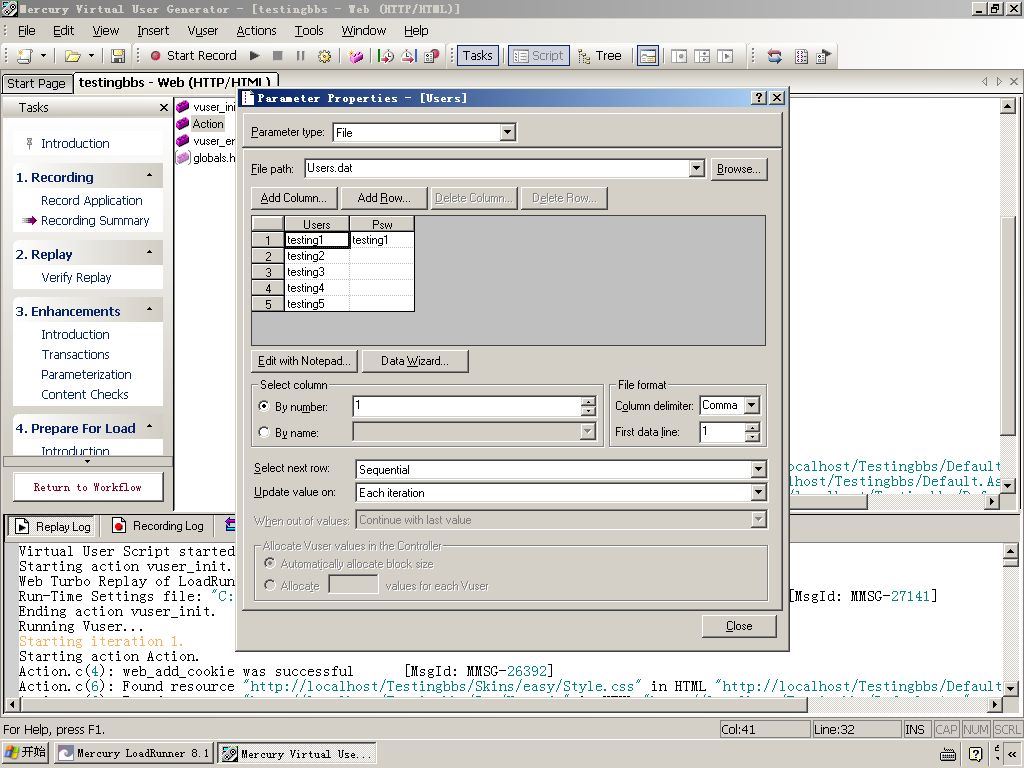The image size is (1024, 768).
Task: Switch to Tree view in toolbar
Action: pyautogui.click(x=599, y=56)
